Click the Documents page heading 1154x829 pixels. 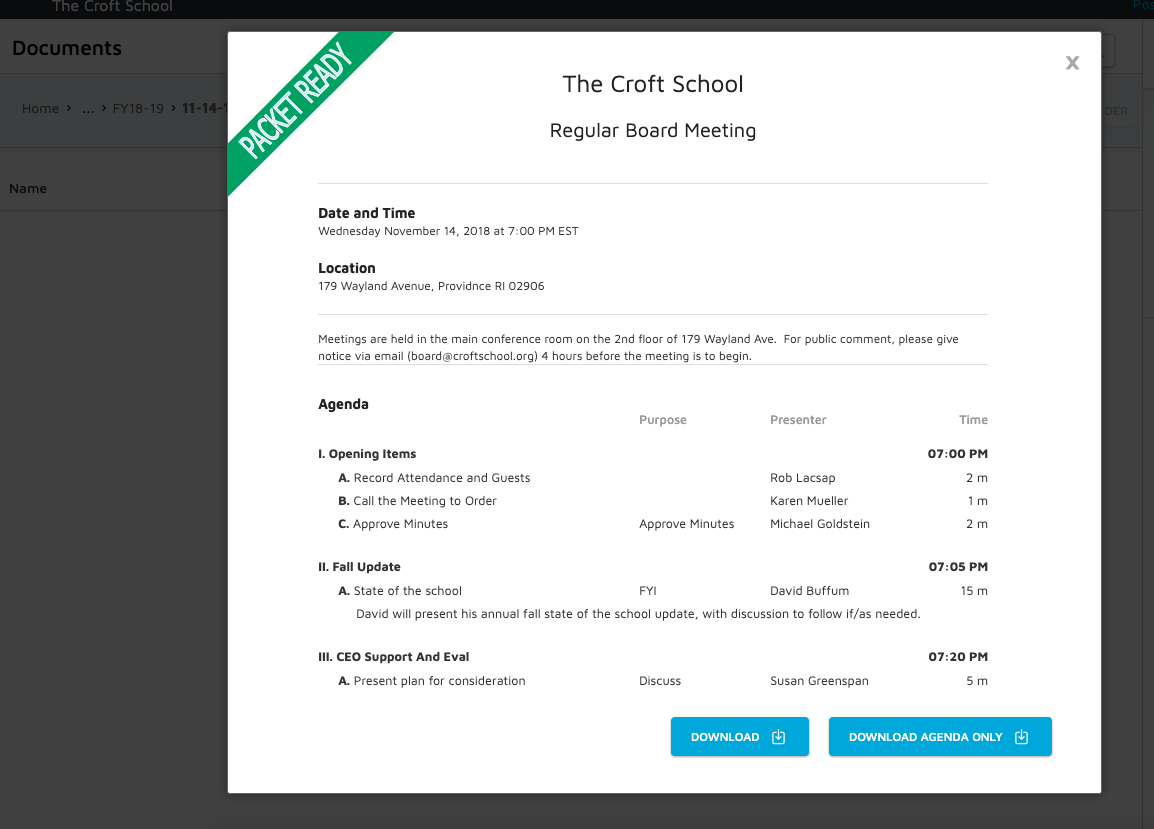[x=67, y=48]
